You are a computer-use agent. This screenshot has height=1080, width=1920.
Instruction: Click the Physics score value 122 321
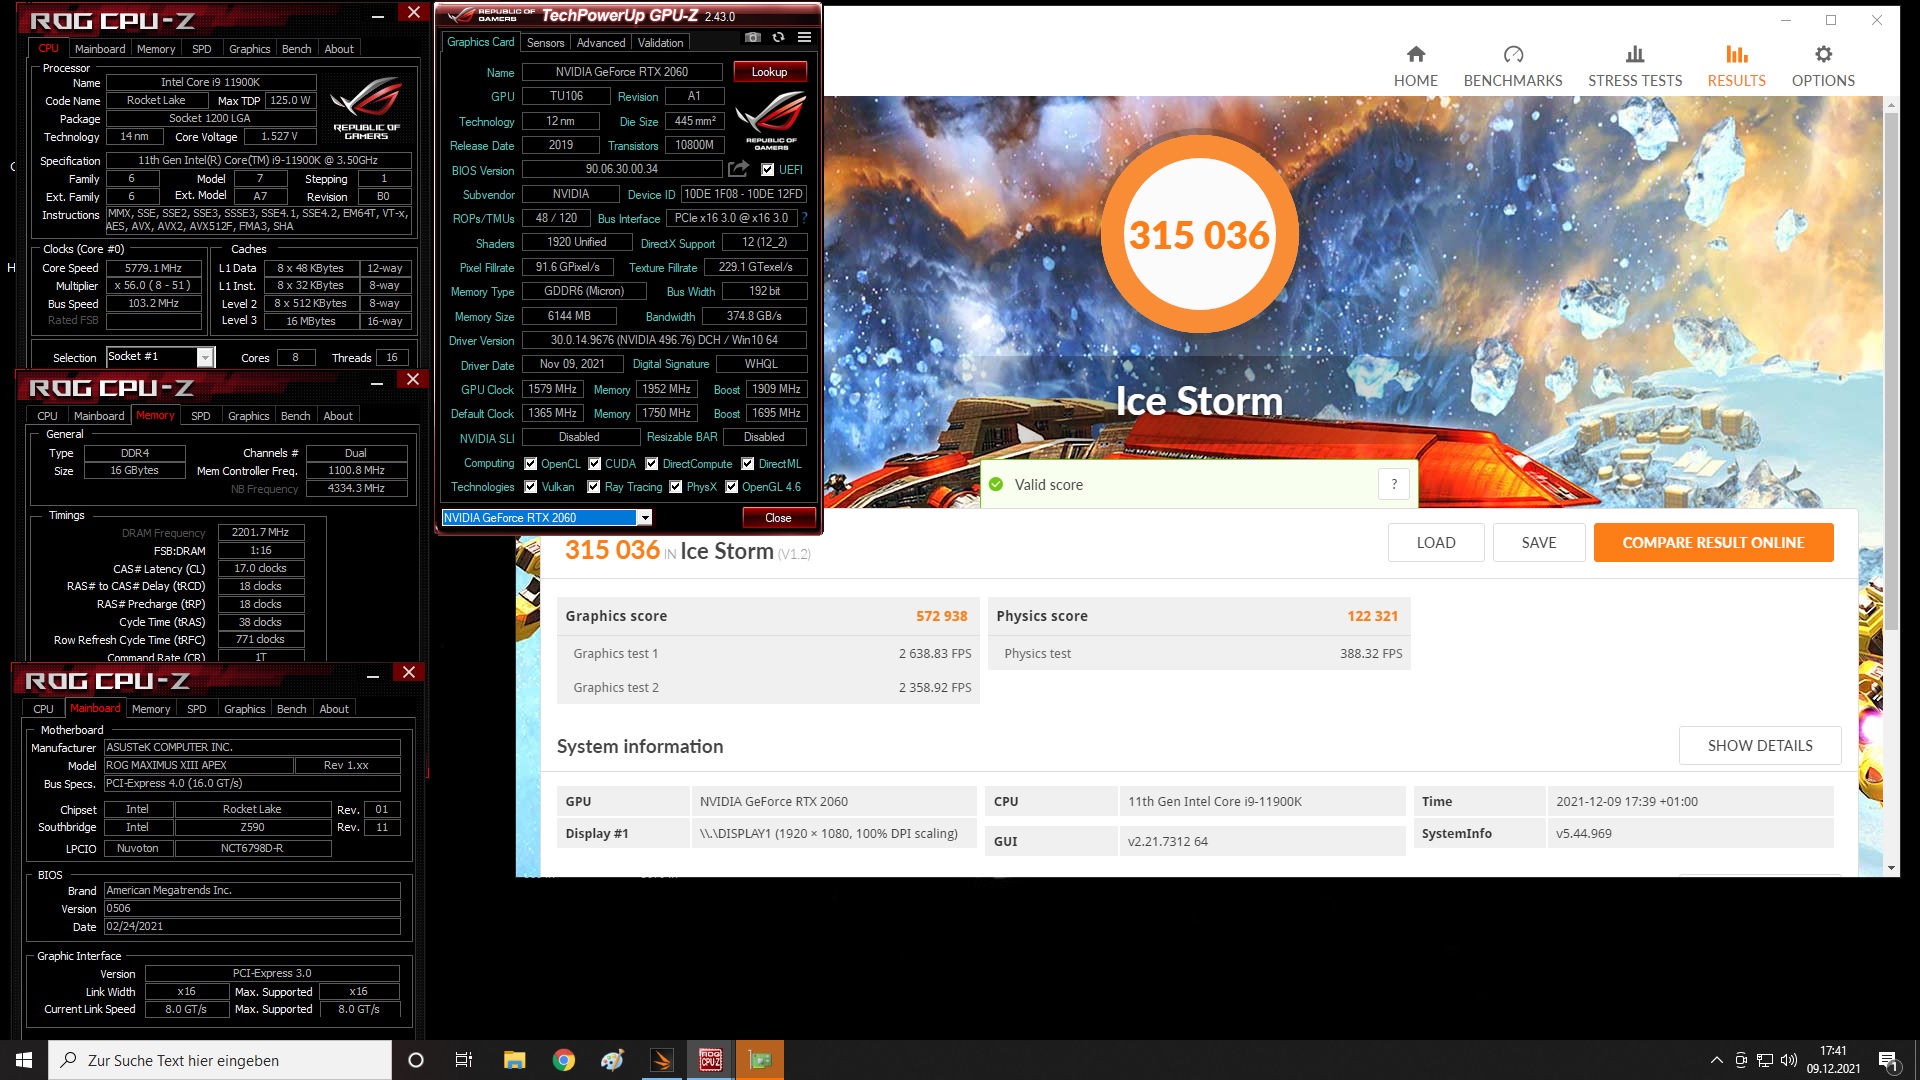click(1372, 616)
